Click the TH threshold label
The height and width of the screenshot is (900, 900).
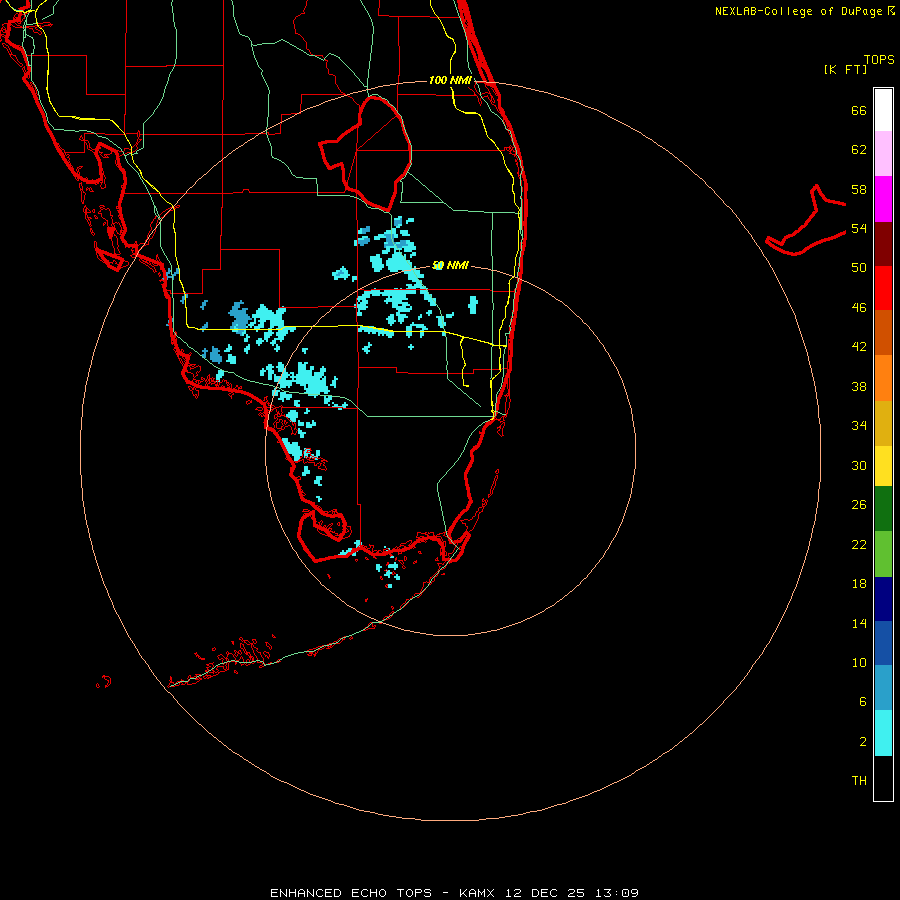click(x=859, y=781)
